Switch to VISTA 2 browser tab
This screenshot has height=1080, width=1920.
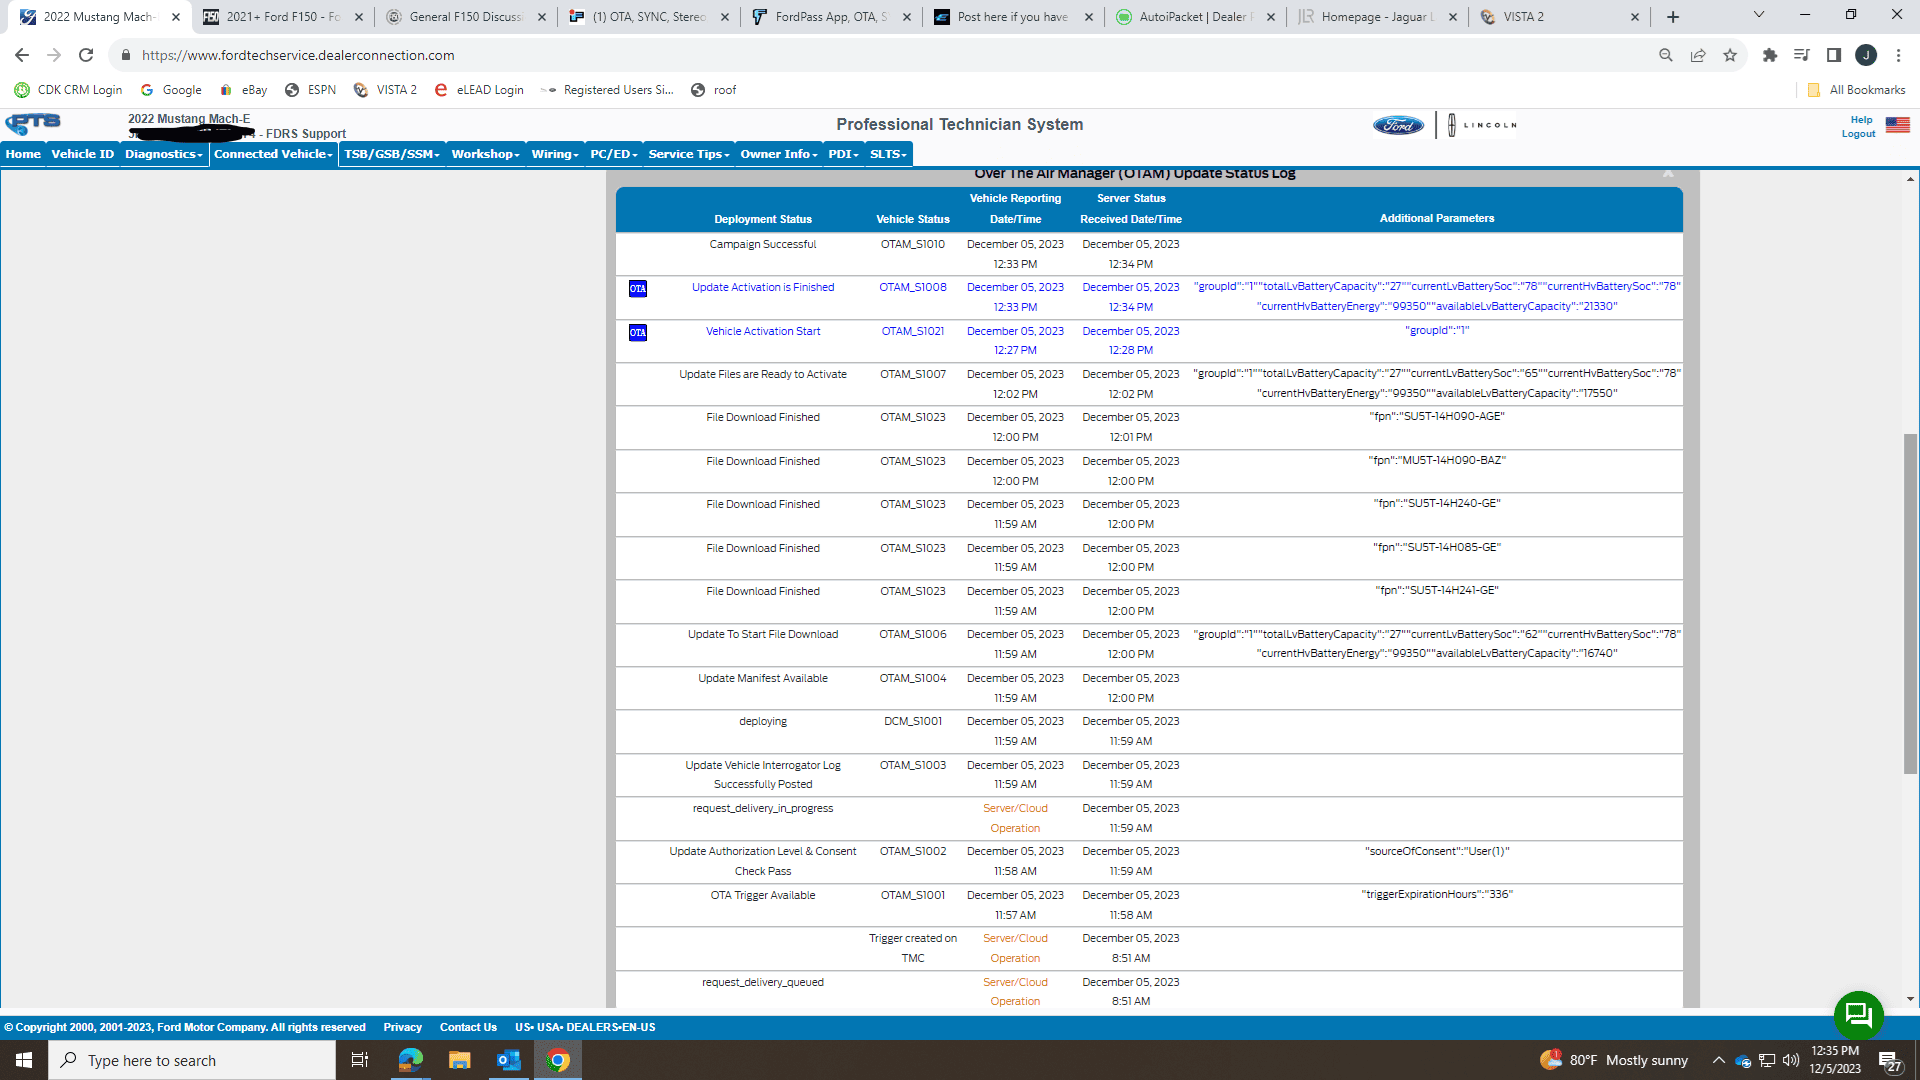pos(1560,17)
